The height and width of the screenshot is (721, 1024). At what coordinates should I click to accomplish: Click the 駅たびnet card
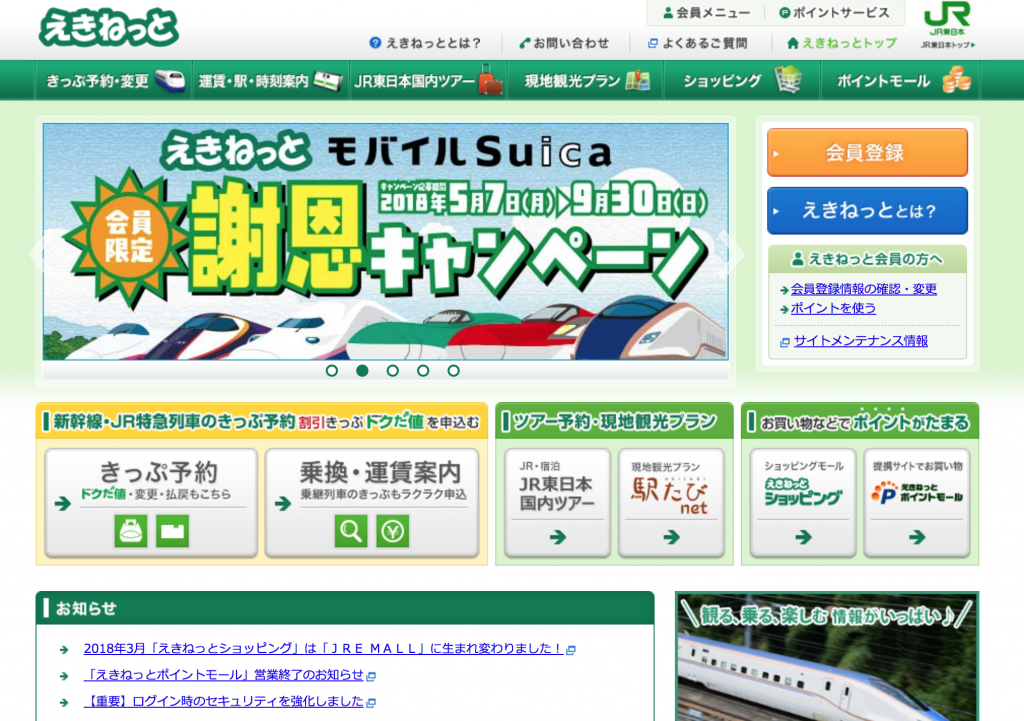671,502
